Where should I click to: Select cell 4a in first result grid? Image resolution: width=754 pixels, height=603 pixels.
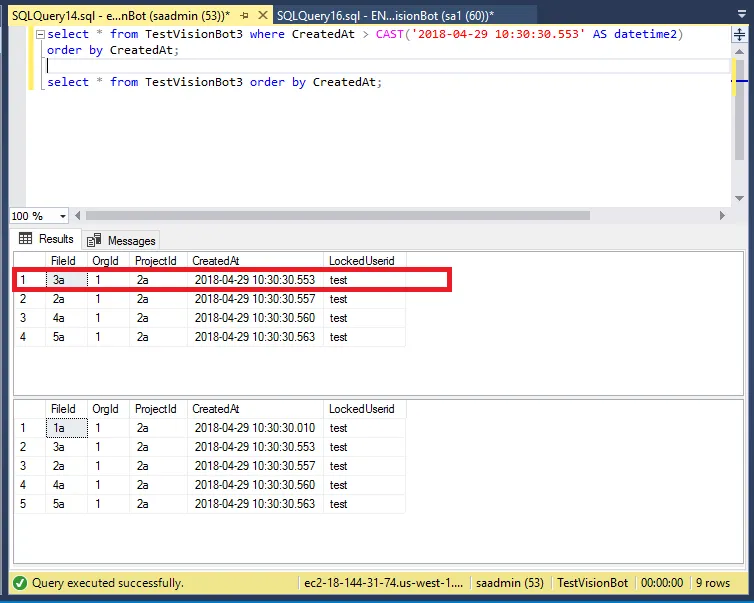pos(66,318)
